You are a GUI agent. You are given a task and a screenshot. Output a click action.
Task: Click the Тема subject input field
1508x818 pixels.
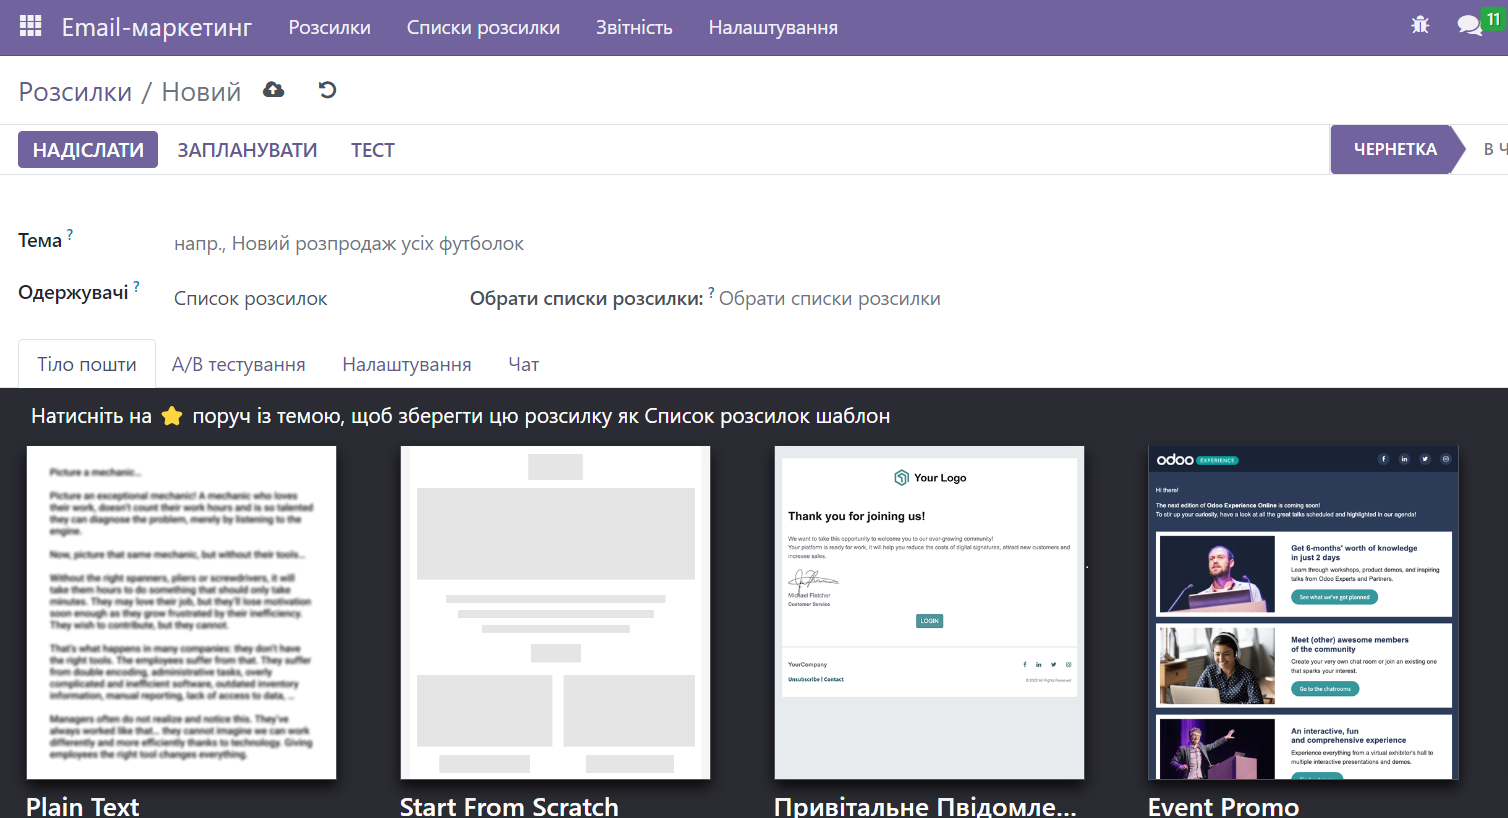[400, 242]
